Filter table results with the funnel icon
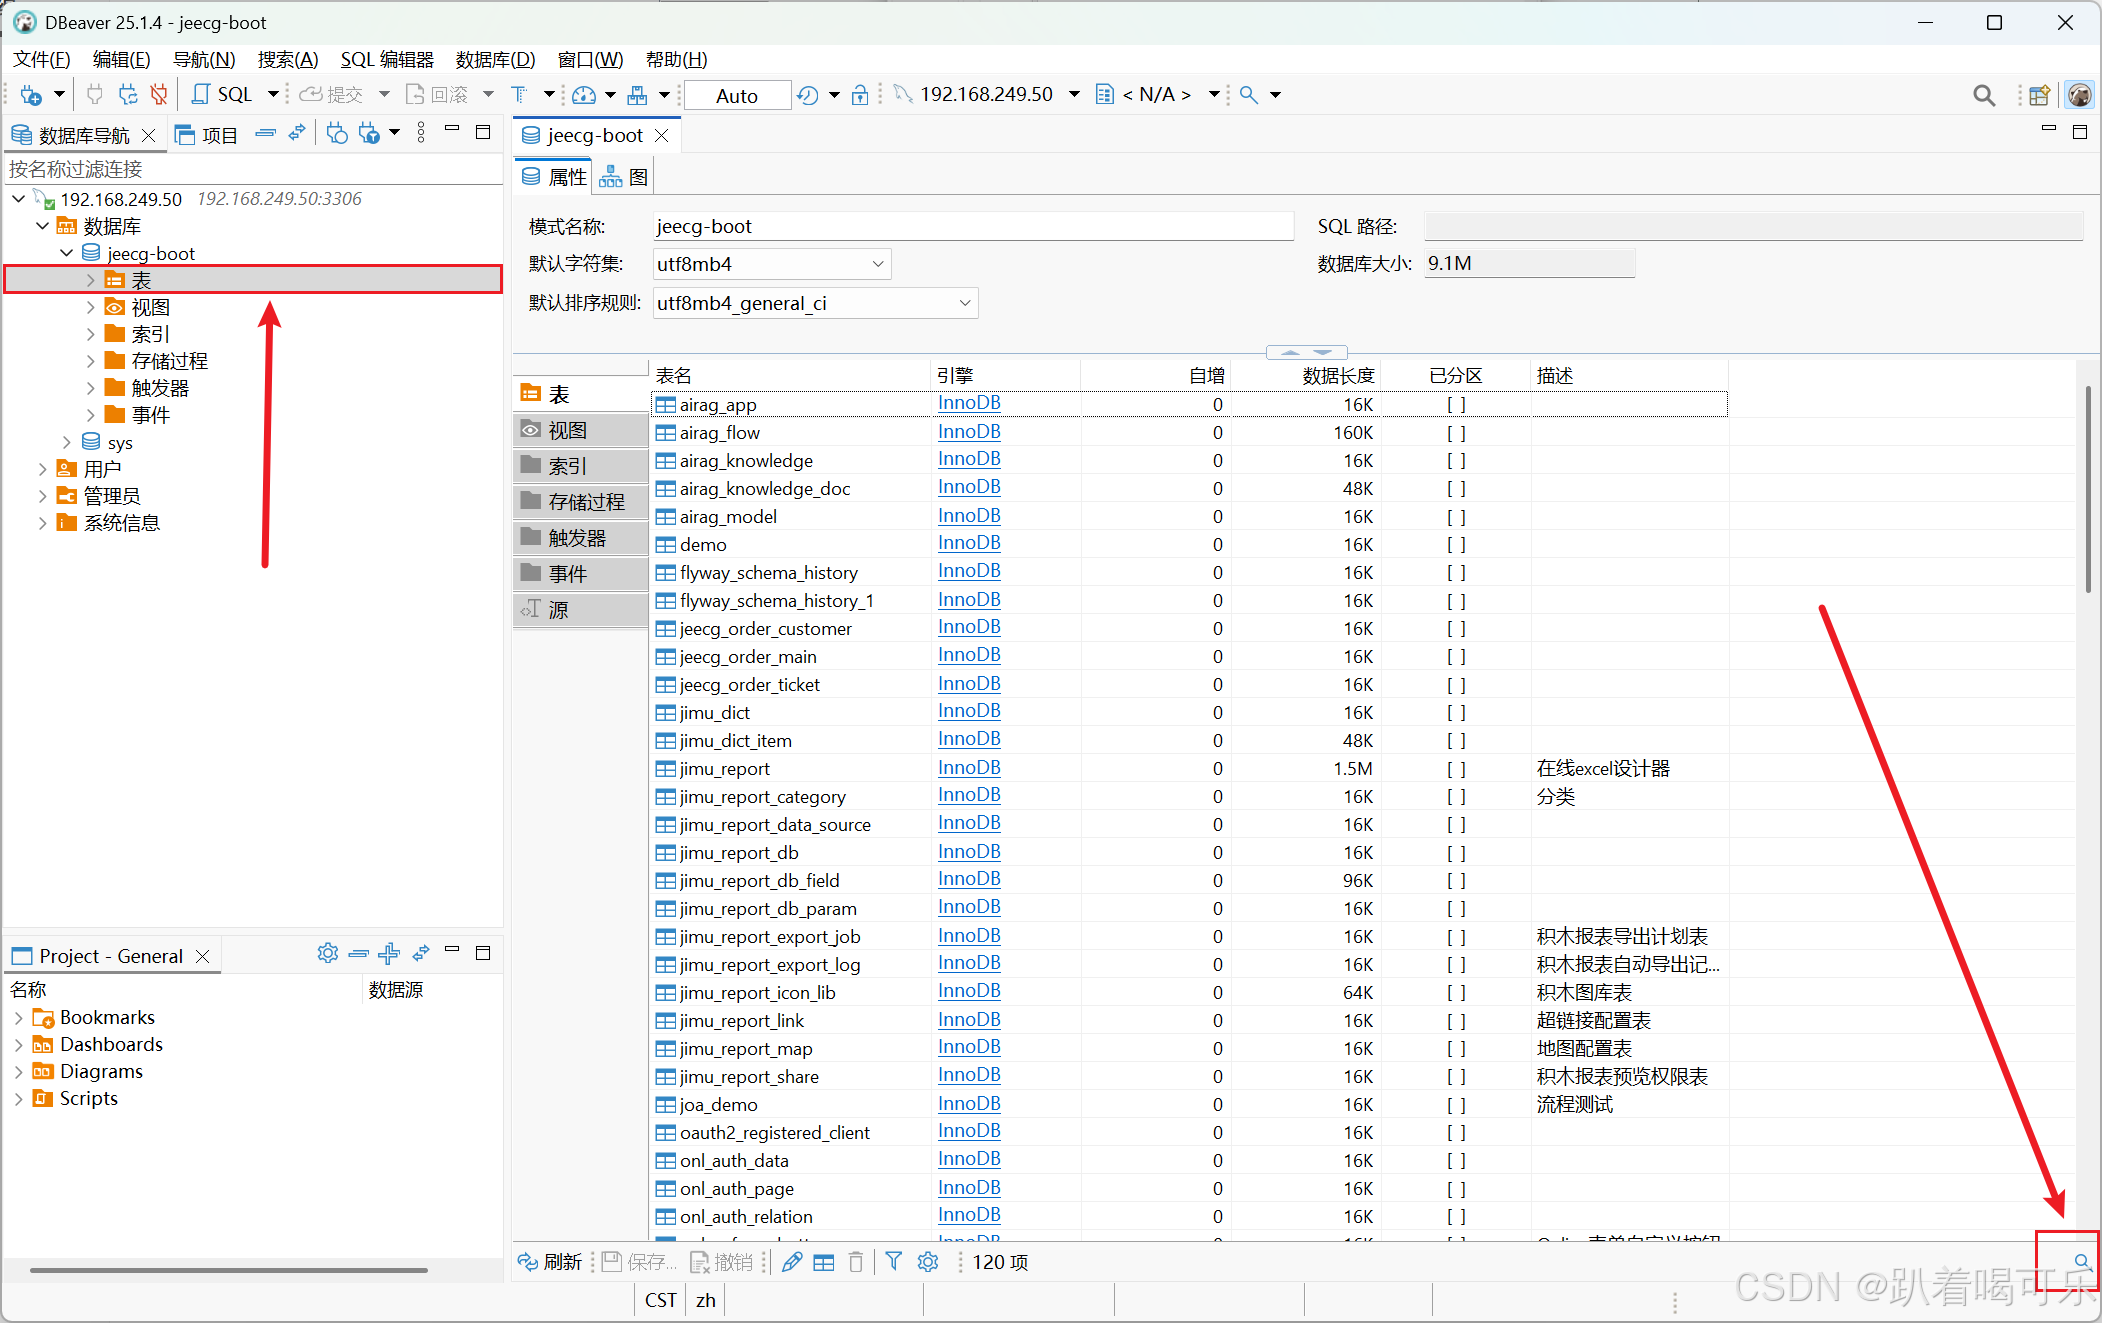The image size is (2102, 1323). pos(893,1262)
